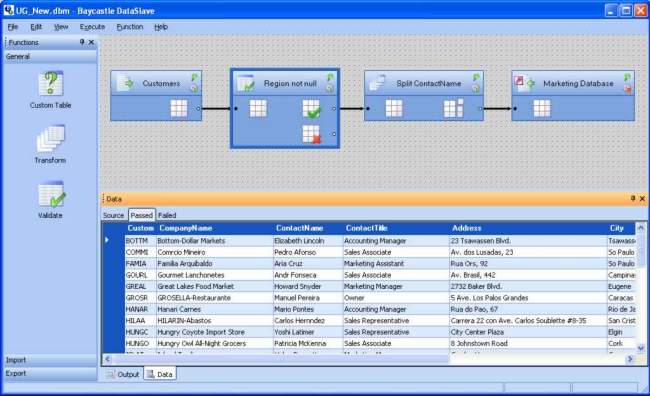Screen dimensions: 650x396
Task: Click the failed output grid in Region not null
Action: tap(311, 134)
